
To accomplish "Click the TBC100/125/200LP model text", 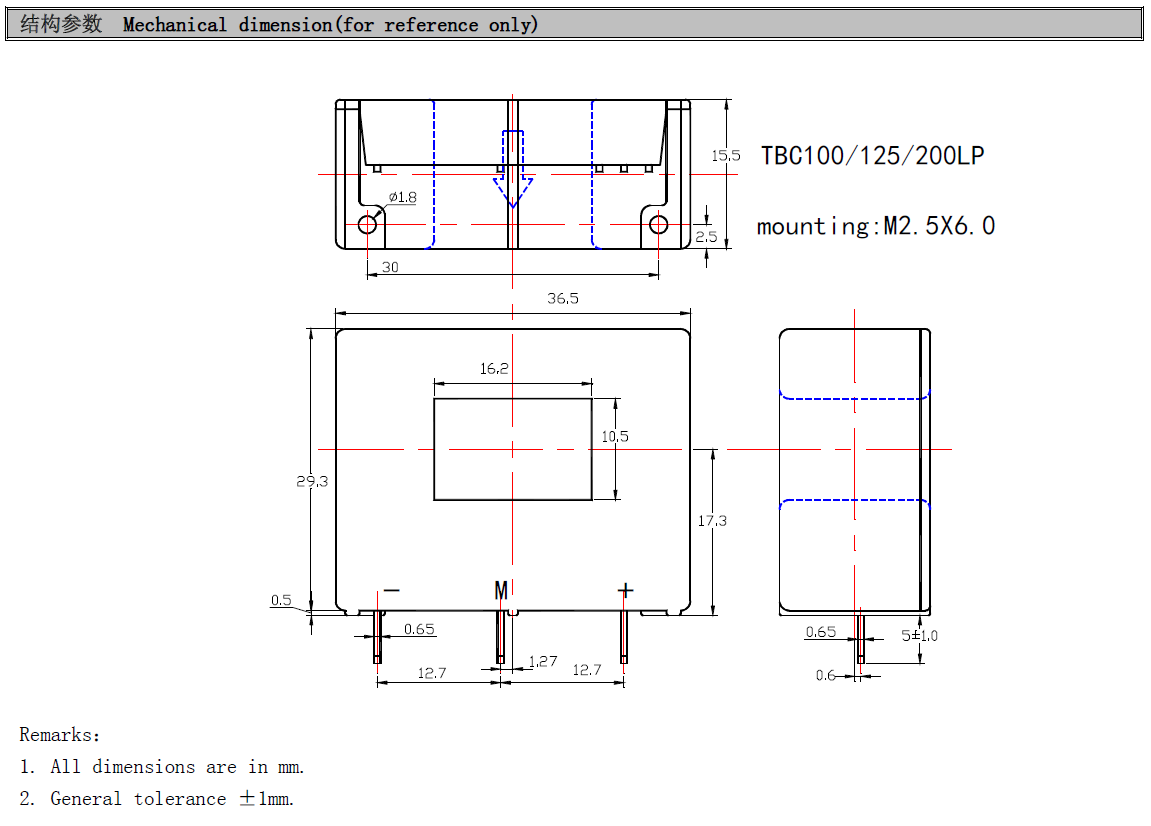I will 872,156.
